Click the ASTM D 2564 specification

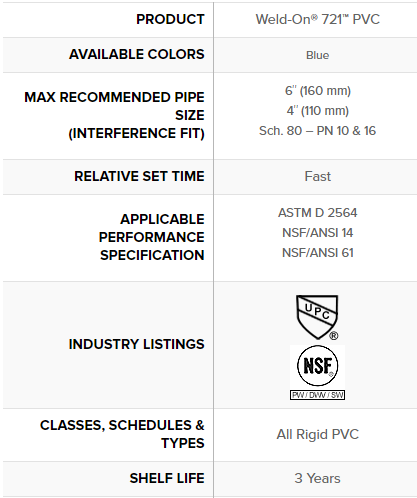pyautogui.click(x=318, y=213)
